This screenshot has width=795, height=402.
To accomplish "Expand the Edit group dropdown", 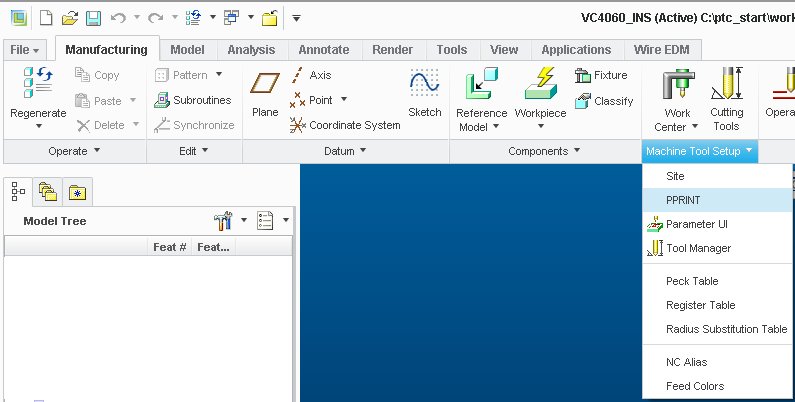I will (194, 151).
